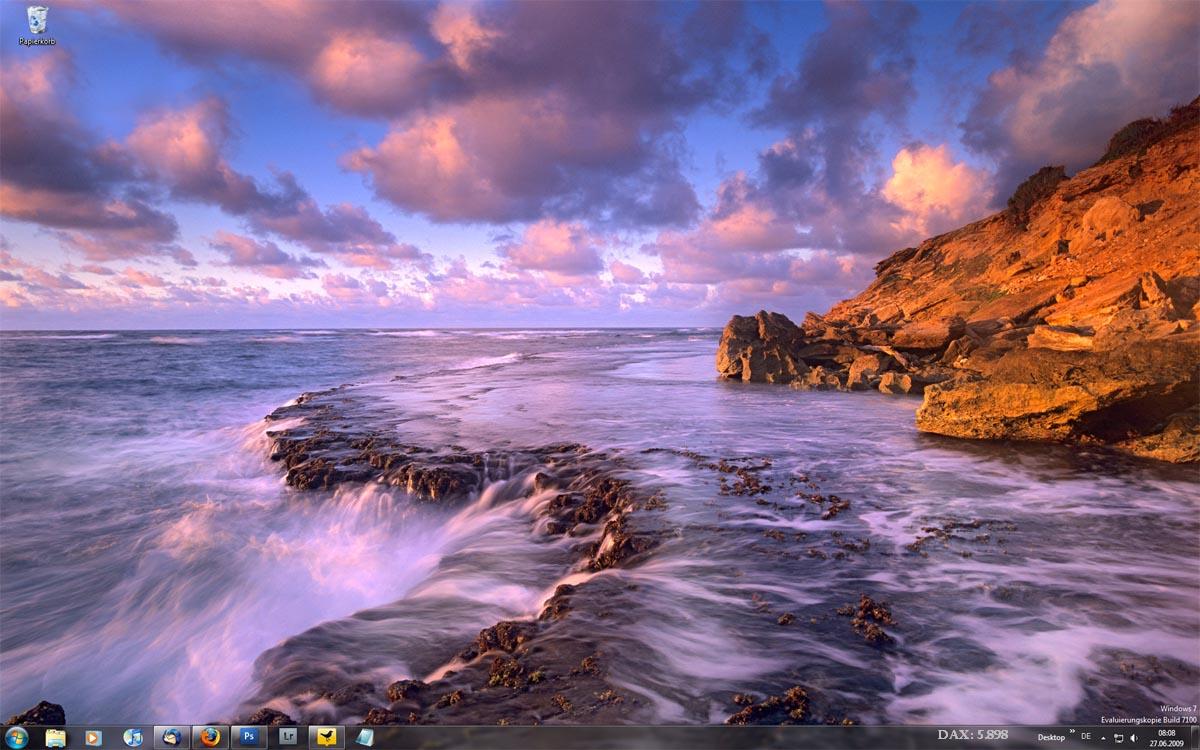Open the yellow bird Twitter client

click(326, 738)
